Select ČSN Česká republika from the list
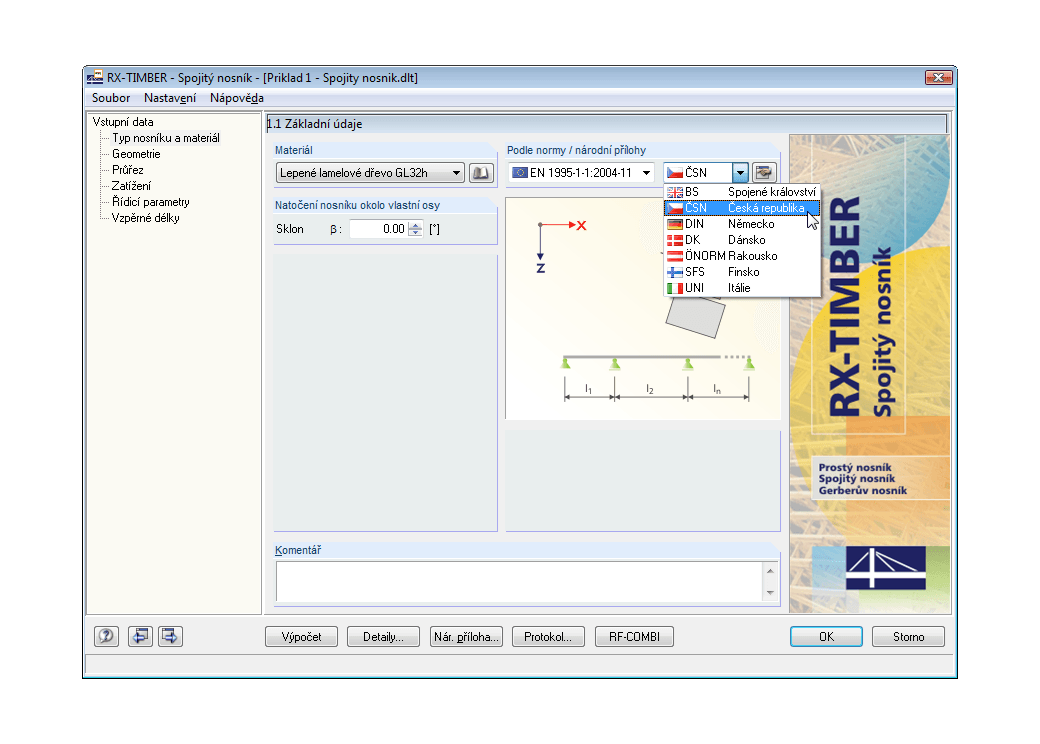Screen dimensions: 1040x744 point(742,208)
